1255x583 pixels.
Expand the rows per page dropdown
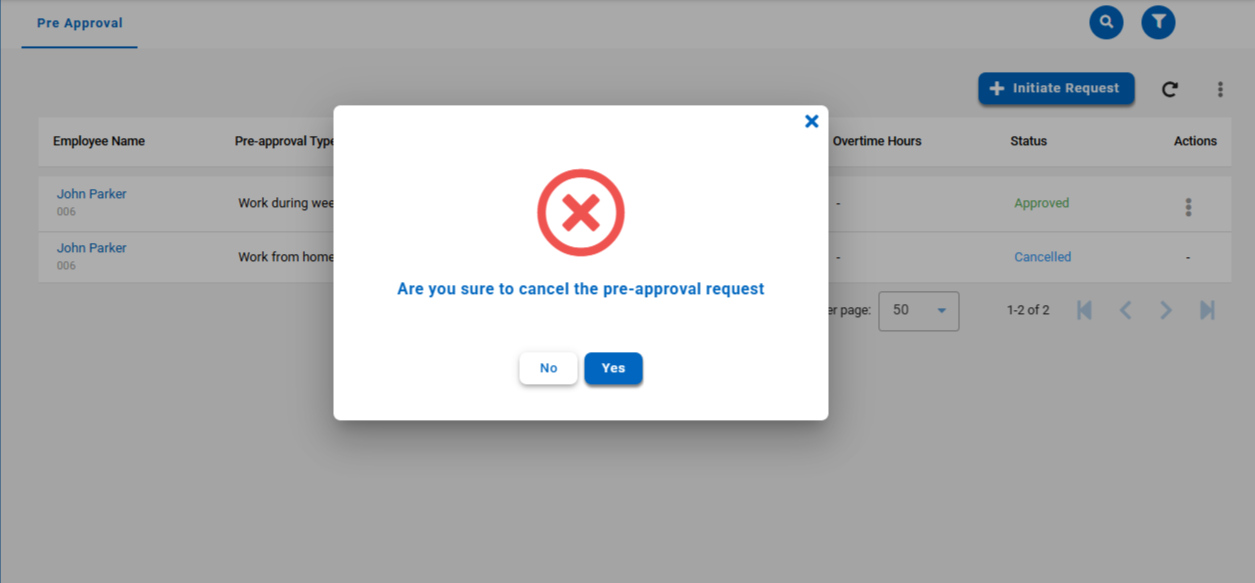pos(918,311)
